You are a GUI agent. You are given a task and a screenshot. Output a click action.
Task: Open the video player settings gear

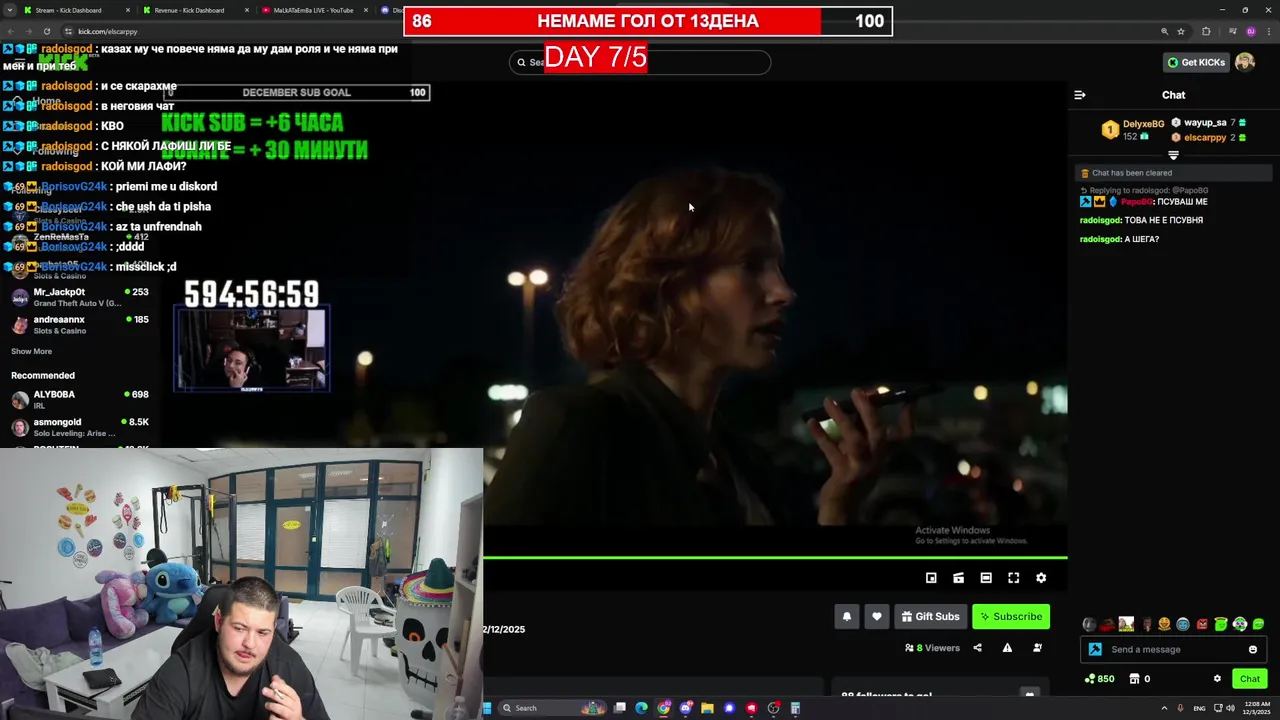click(1041, 578)
